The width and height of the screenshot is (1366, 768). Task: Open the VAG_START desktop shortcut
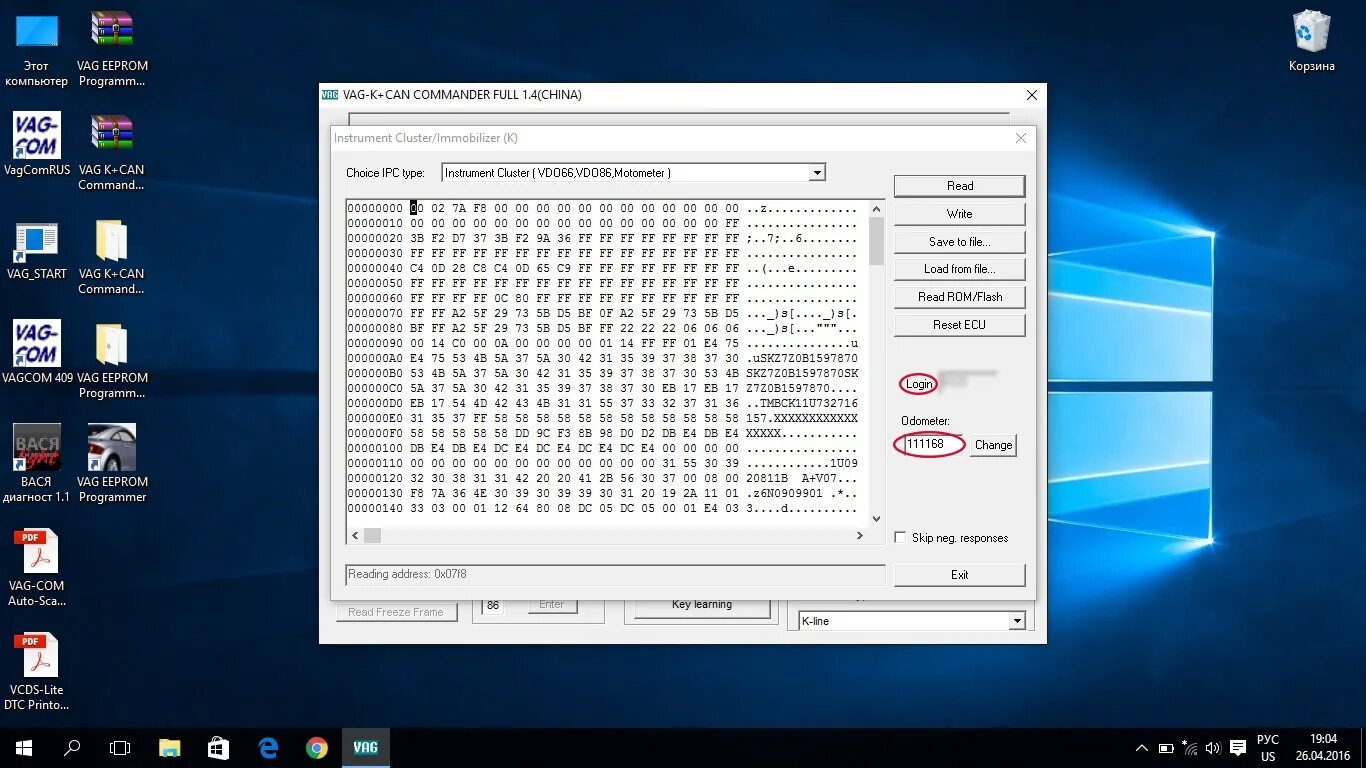point(37,250)
